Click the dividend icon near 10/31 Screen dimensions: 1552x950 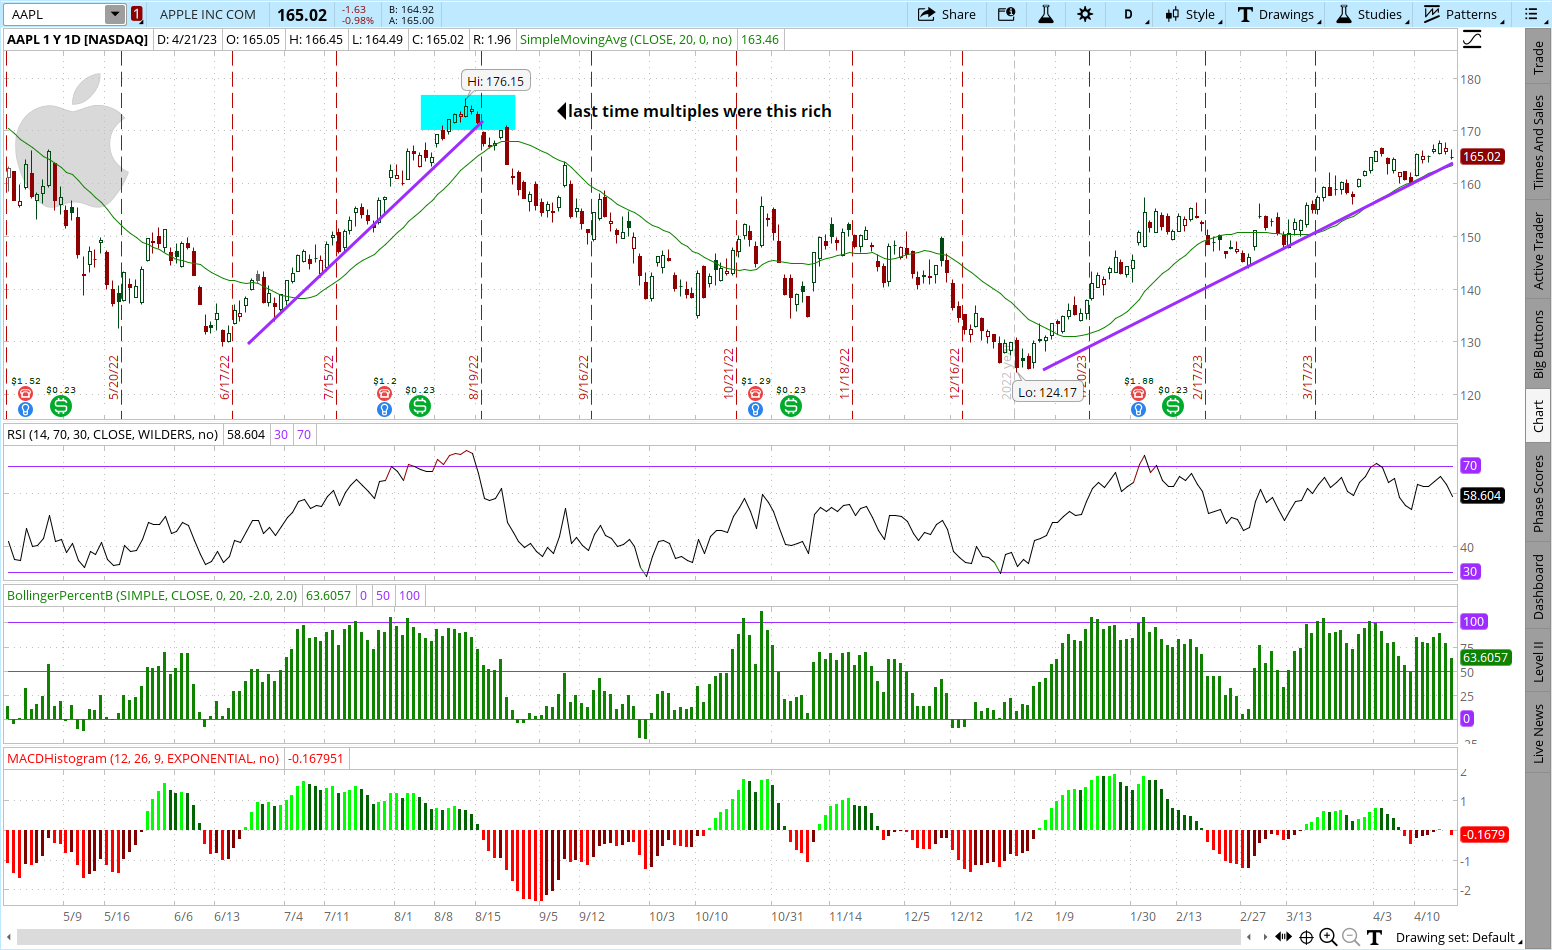[x=791, y=406]
